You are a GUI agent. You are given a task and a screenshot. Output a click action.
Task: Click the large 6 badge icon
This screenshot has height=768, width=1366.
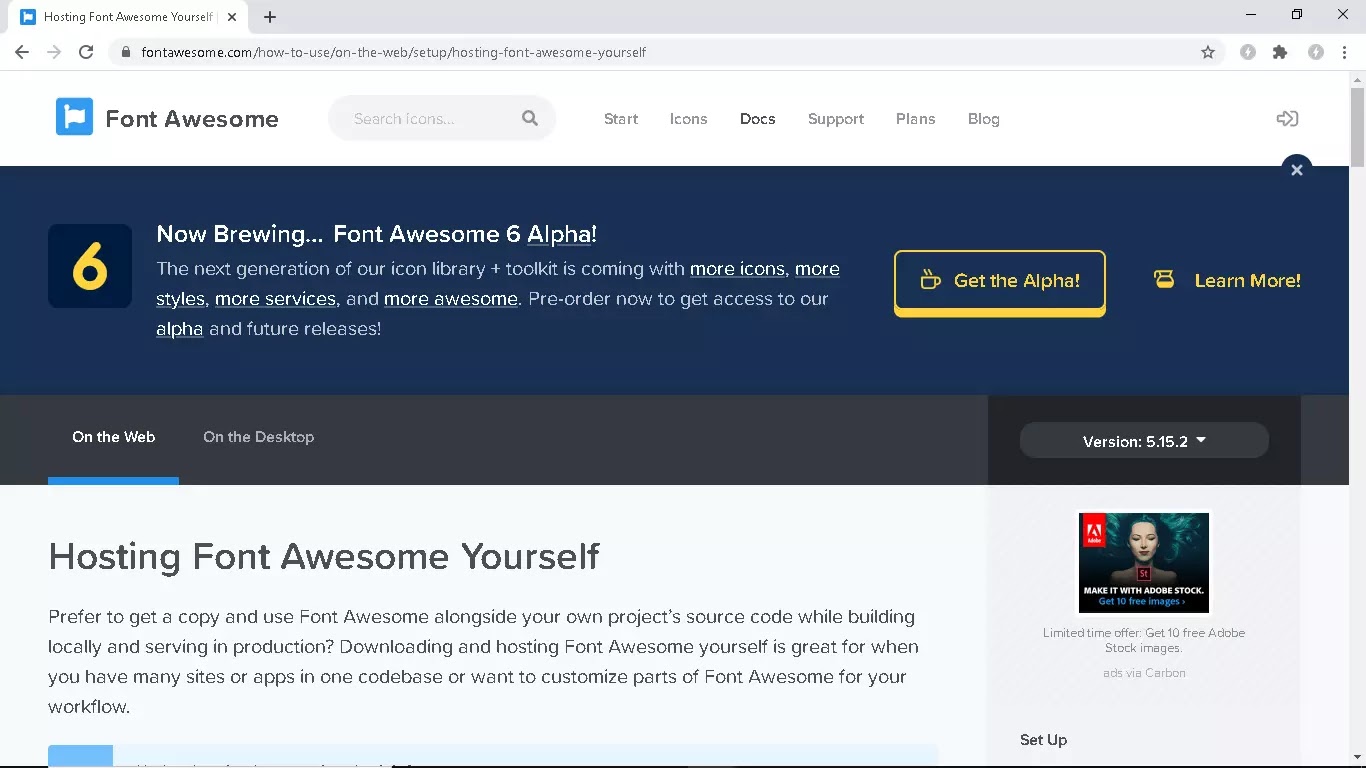click(90, 266)
